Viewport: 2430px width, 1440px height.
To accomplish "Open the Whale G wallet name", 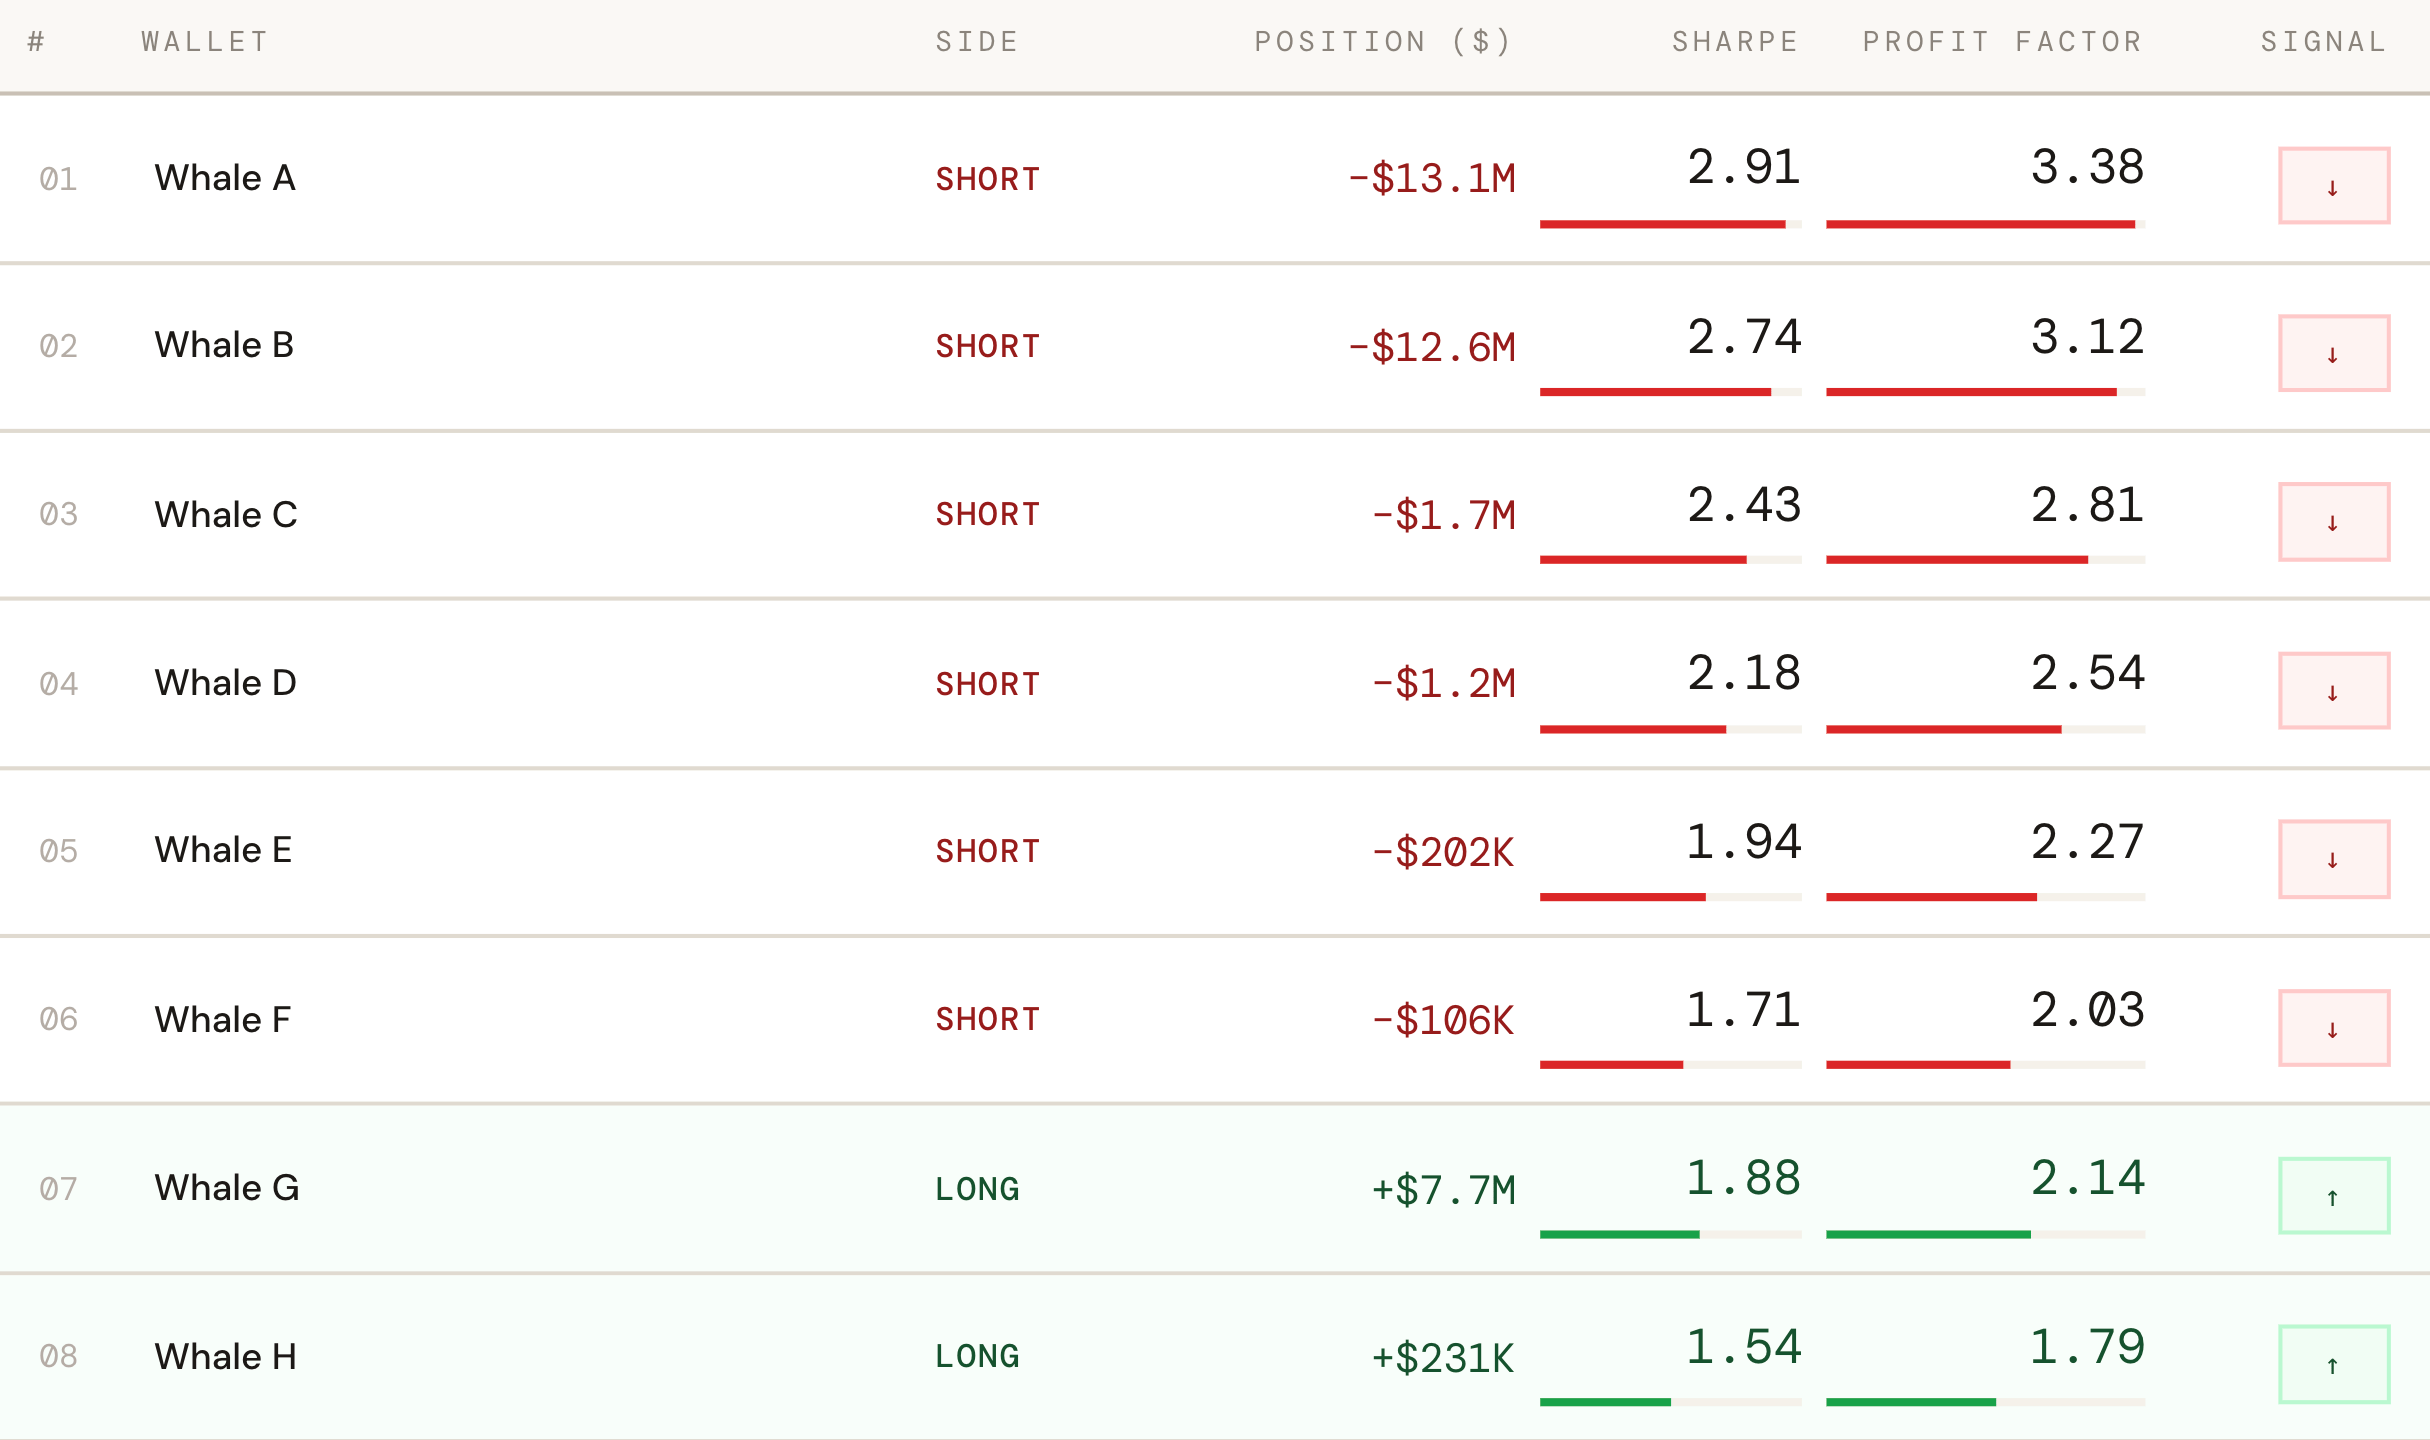I will pos(227,1188).
